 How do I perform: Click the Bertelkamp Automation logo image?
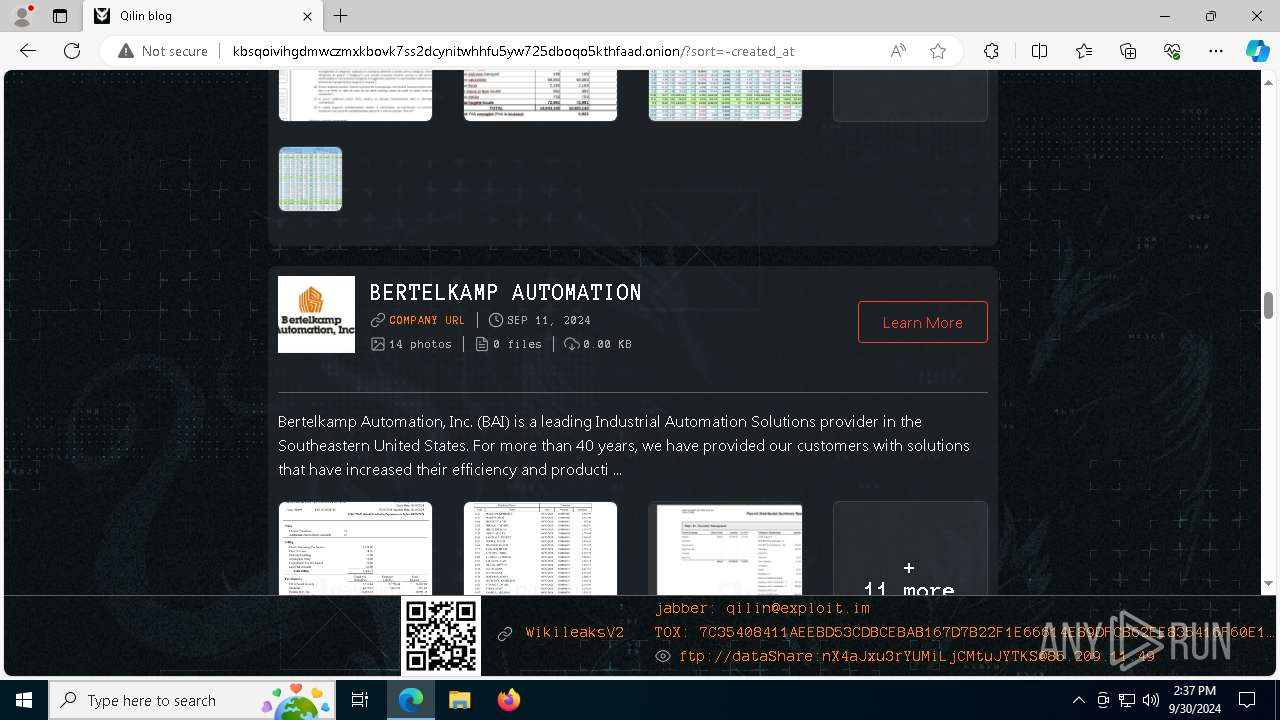[x=316, y=314]
